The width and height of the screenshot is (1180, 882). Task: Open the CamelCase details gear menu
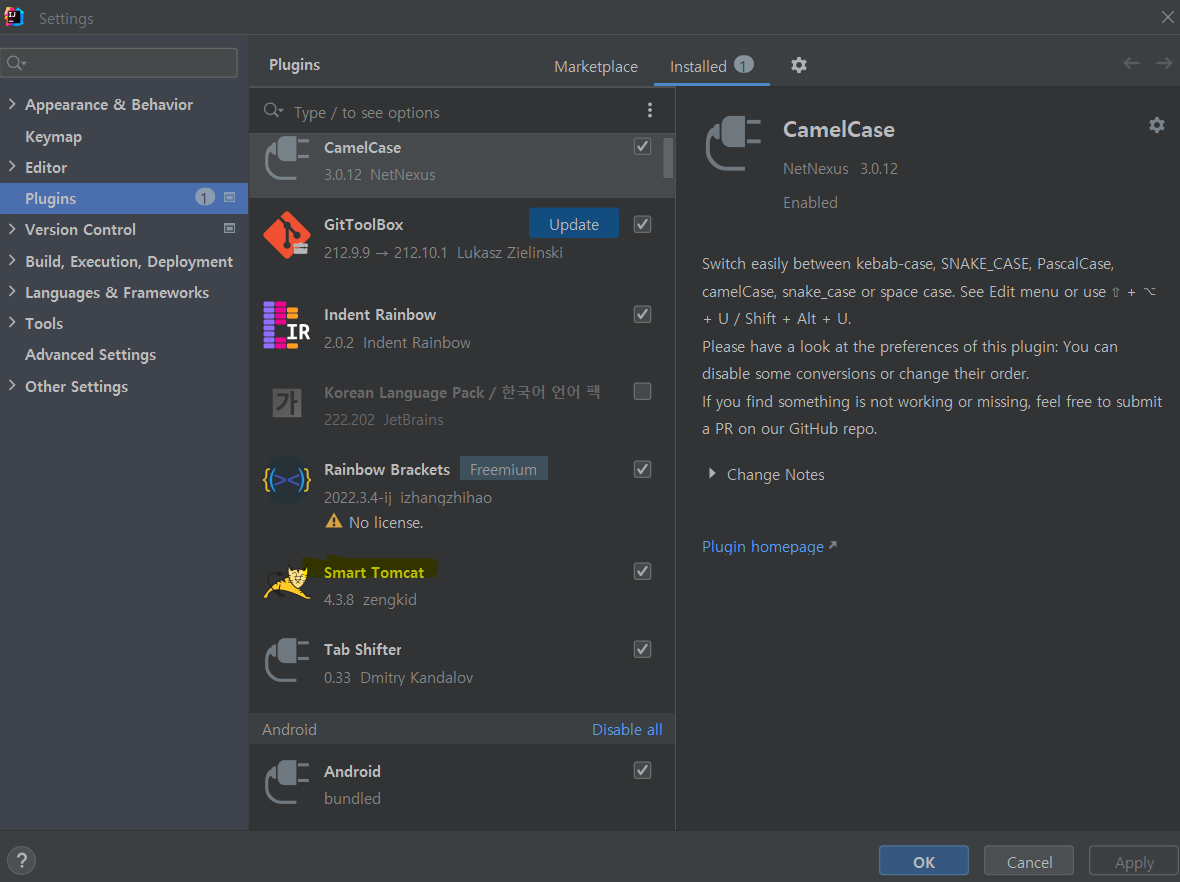tap(1157, 125)
